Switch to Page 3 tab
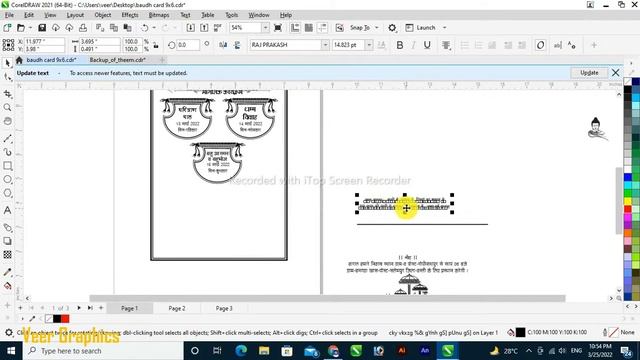The height and width of the screenshot is (360, 640). click(x=224, y=308)
